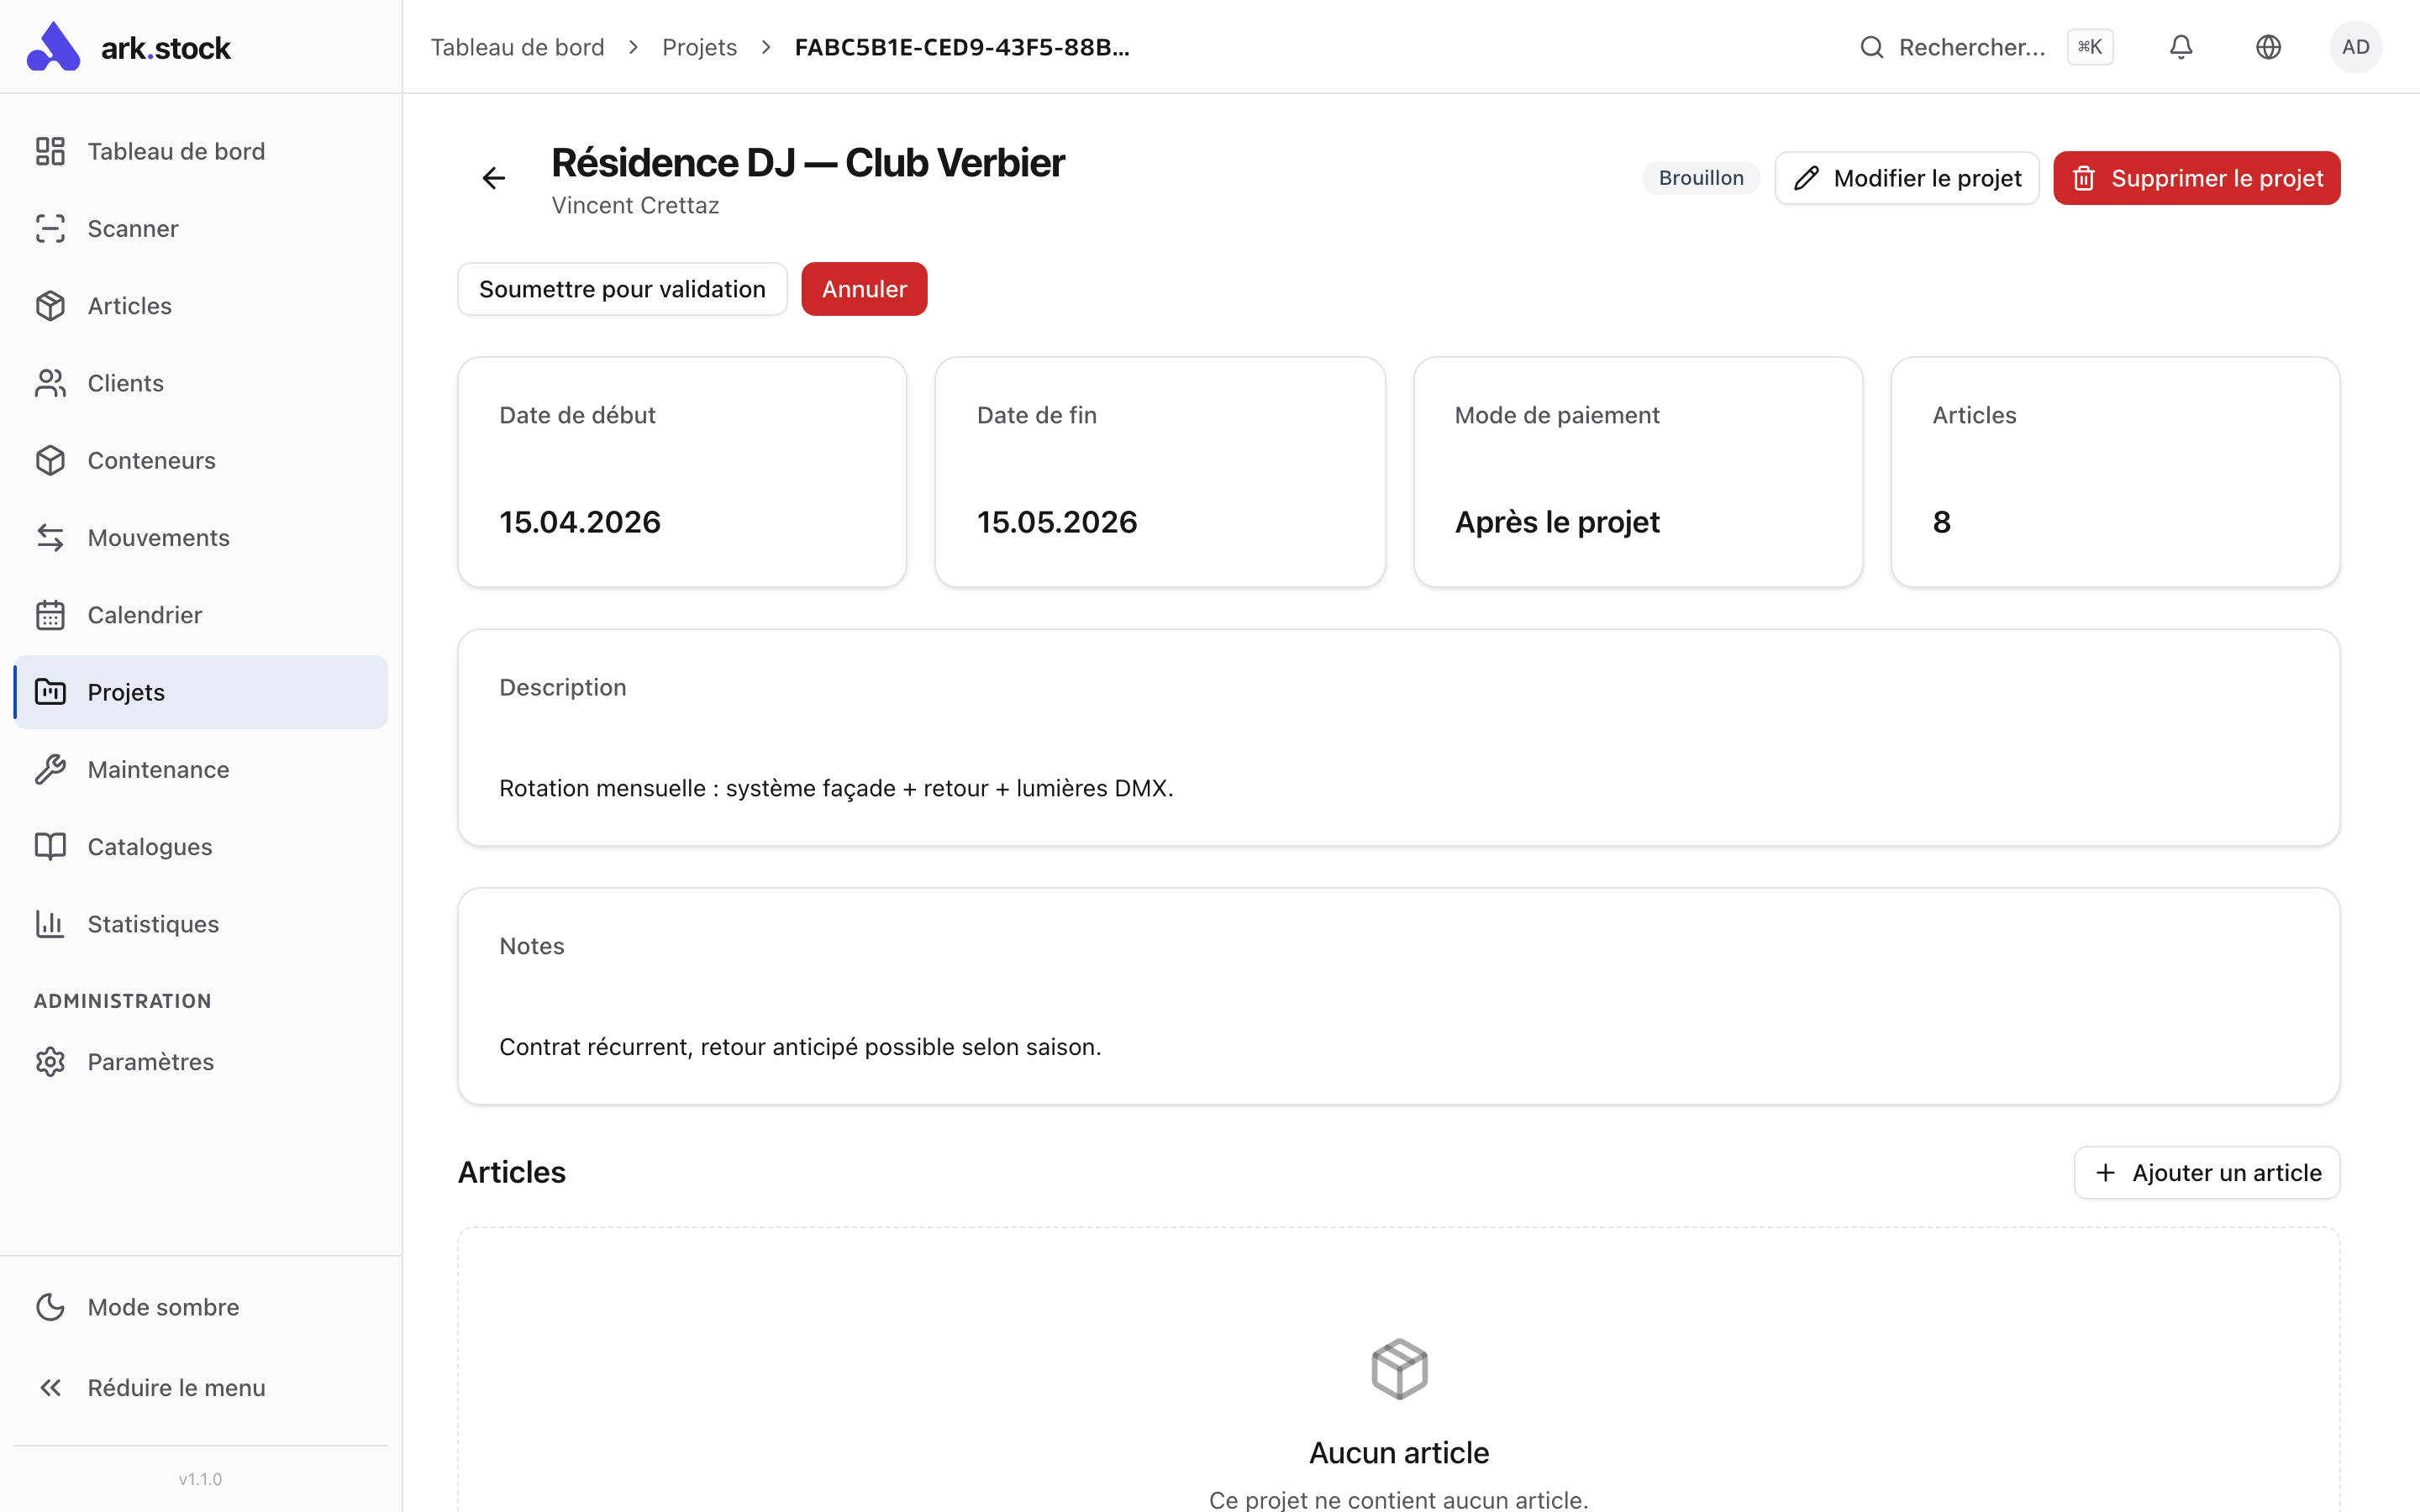This screenshot has height=1512, width=2420.
Task: Click Soumettre pour validation button
Action: (x=622, y=289)
